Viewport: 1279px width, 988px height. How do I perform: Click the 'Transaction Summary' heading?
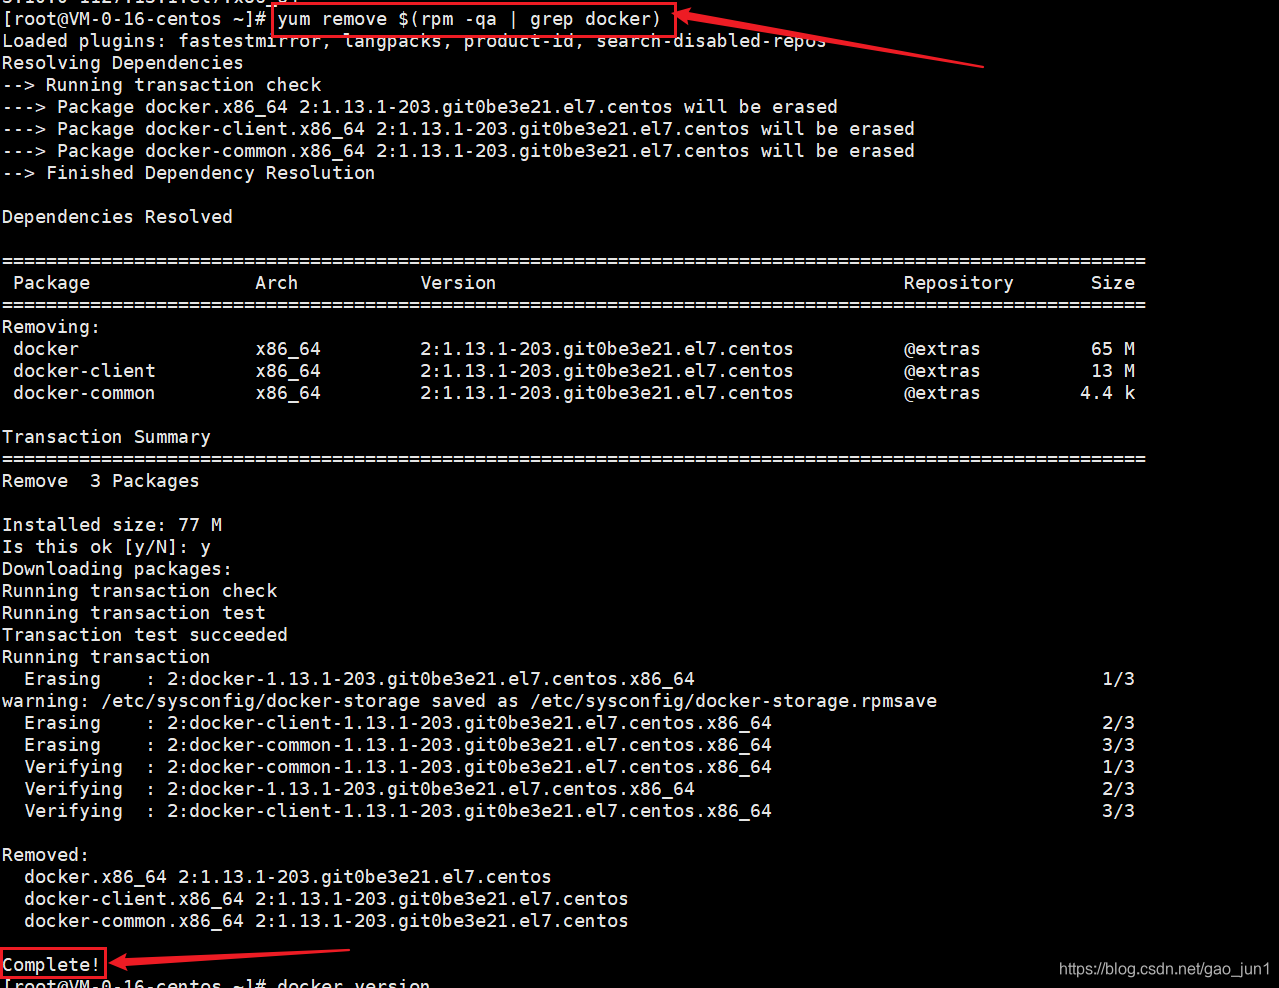[x=106, y=437]
